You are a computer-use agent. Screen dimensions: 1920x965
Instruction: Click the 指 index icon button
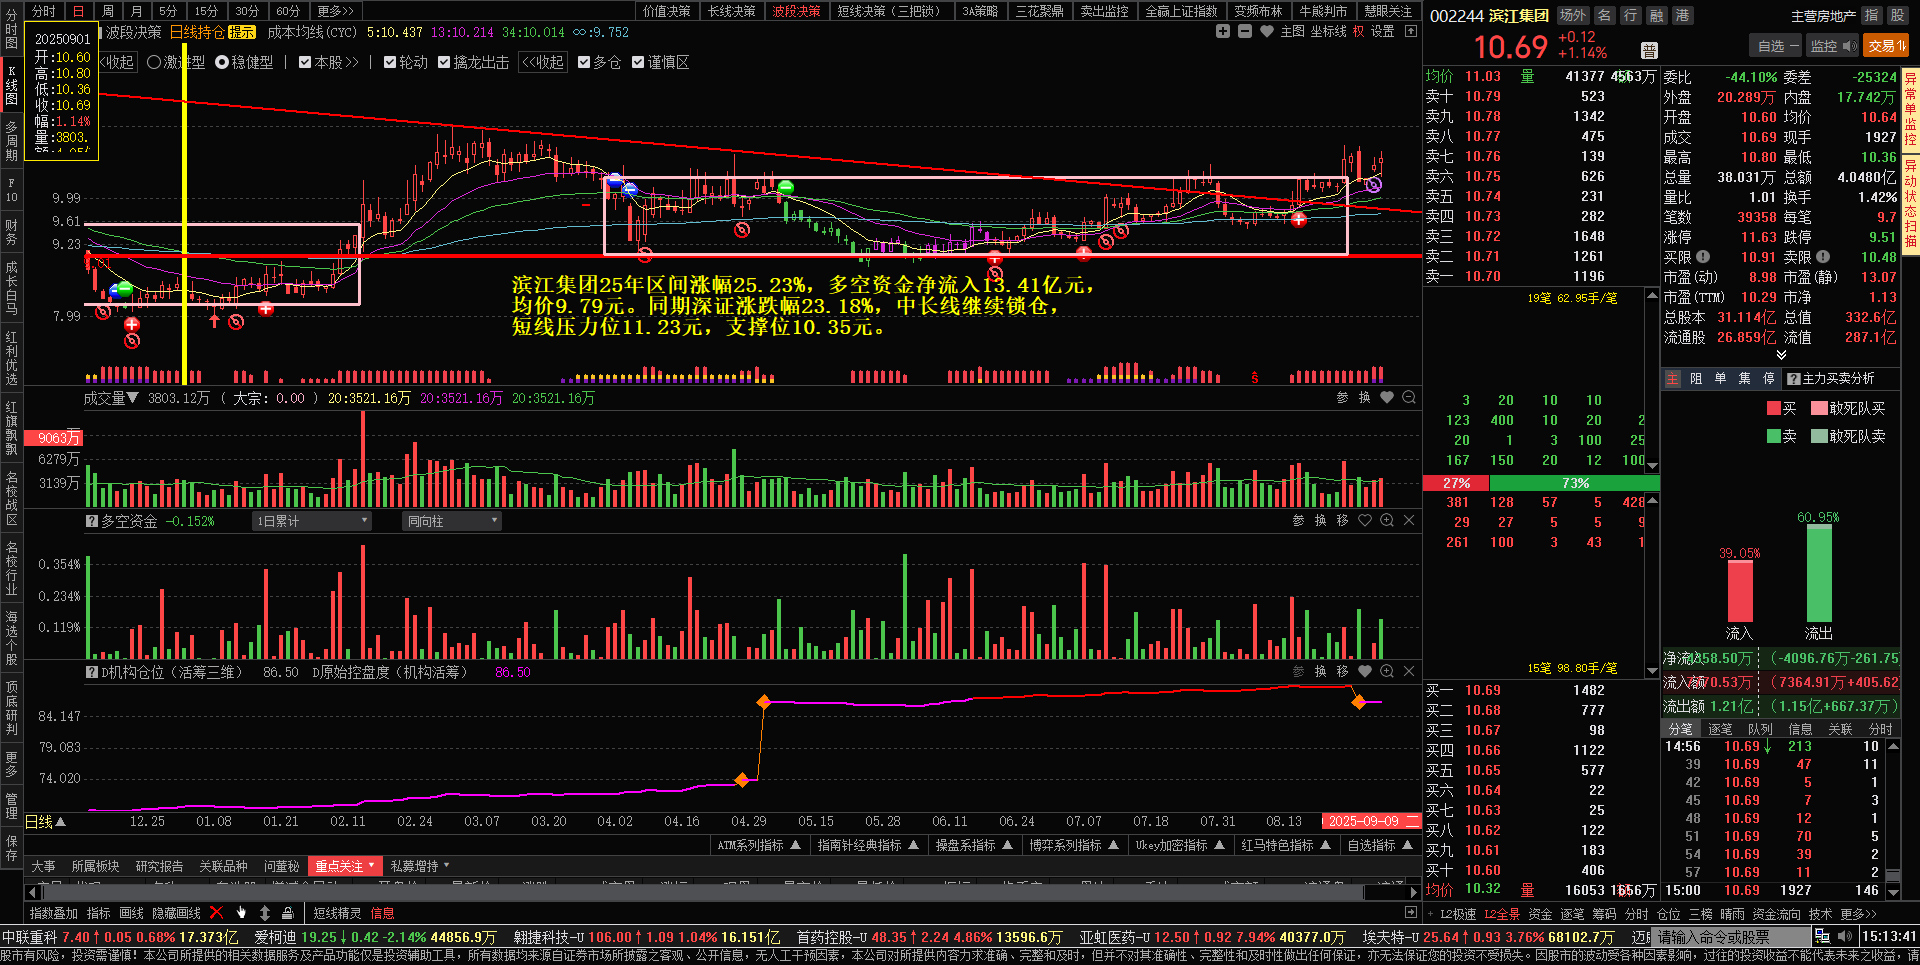1871,15
